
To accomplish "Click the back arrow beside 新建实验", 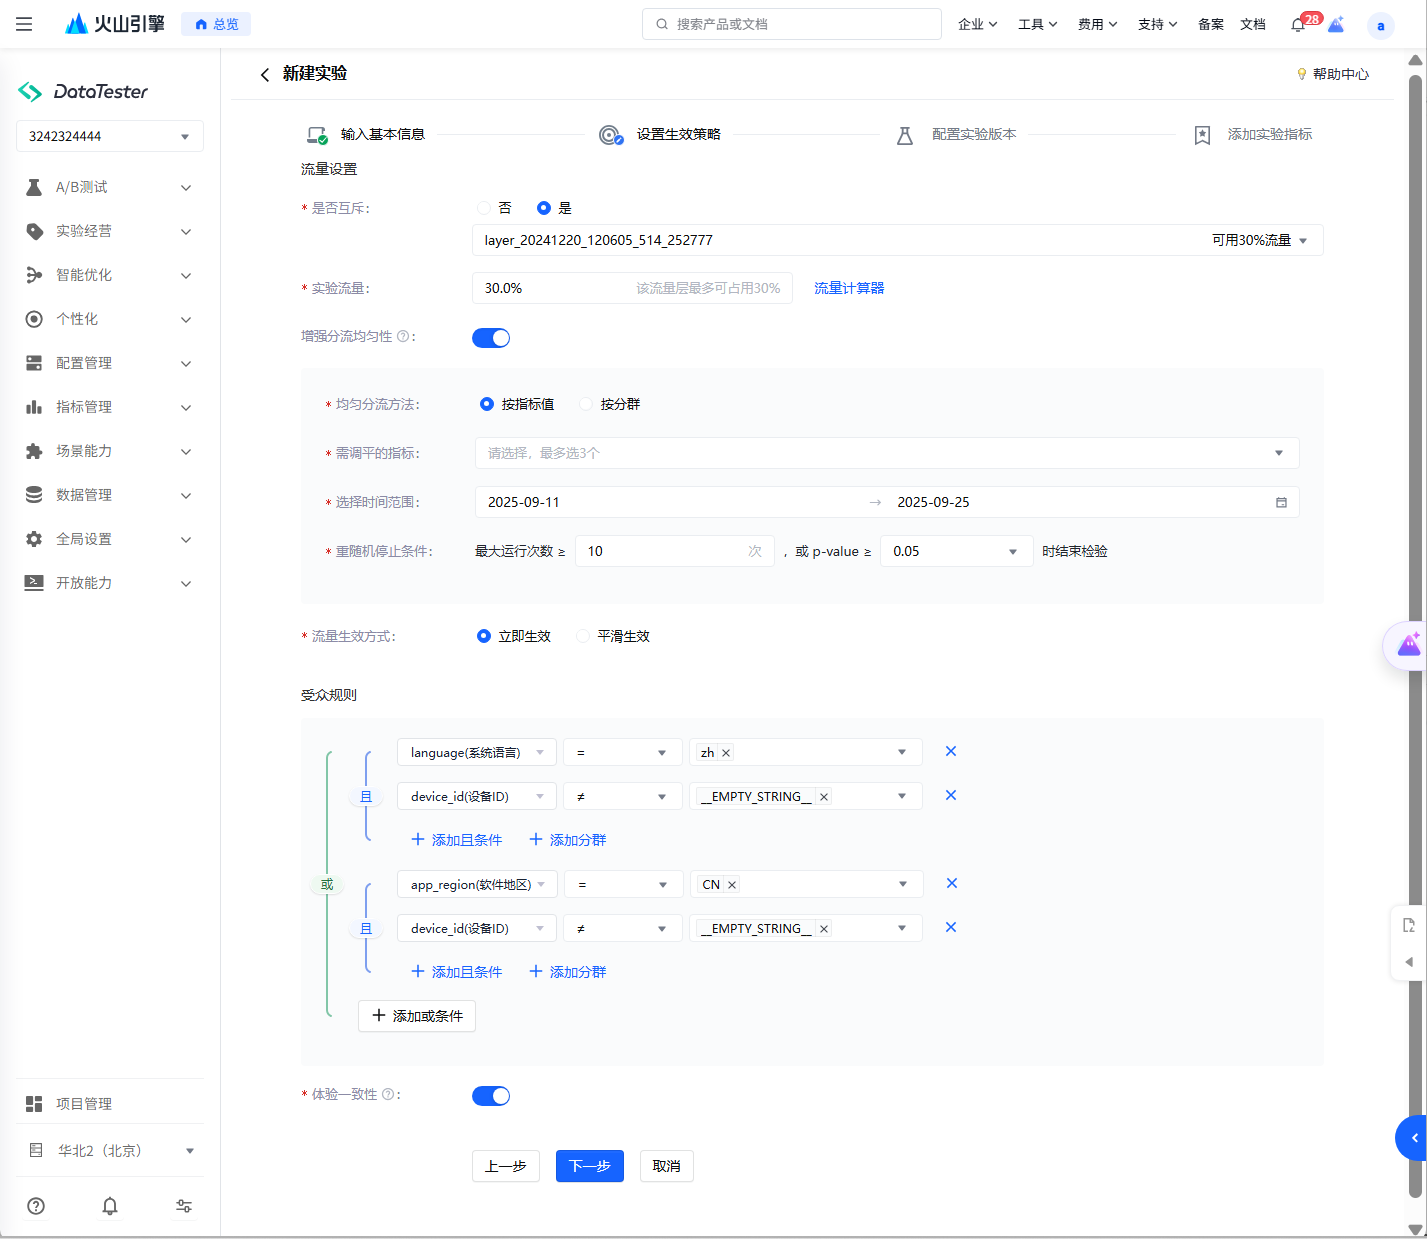I will coord(264,74).
